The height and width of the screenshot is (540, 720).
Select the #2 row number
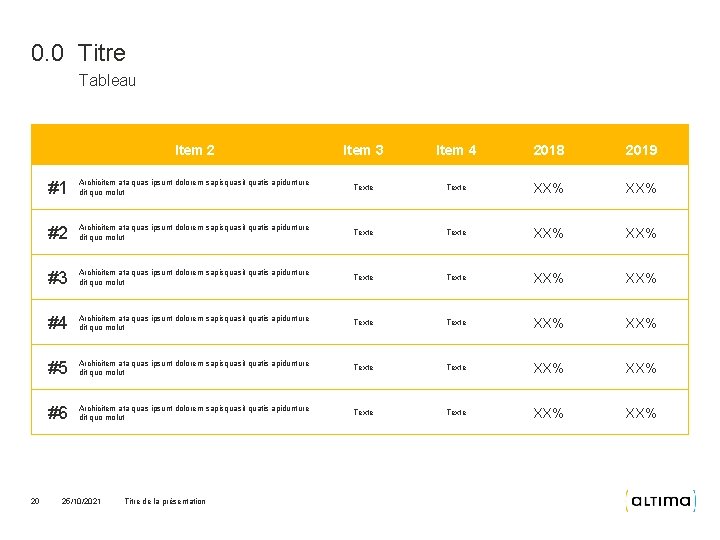57,233
